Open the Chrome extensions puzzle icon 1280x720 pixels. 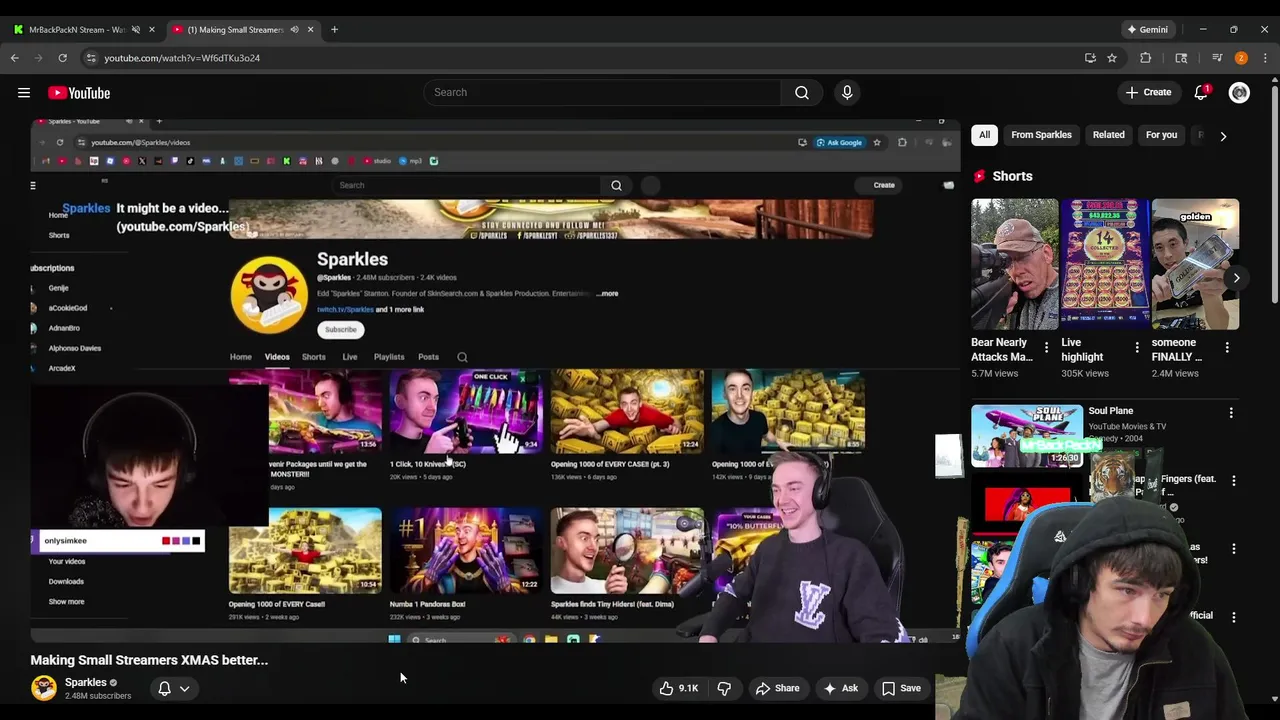[1146, 58]
